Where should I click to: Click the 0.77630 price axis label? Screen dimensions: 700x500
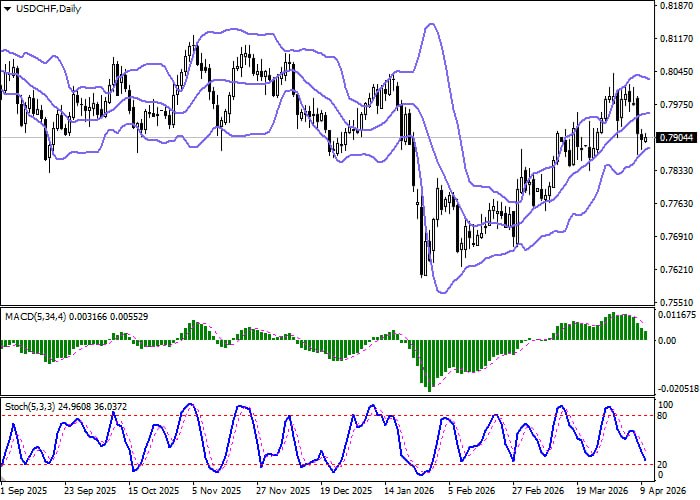coord(675,204)
